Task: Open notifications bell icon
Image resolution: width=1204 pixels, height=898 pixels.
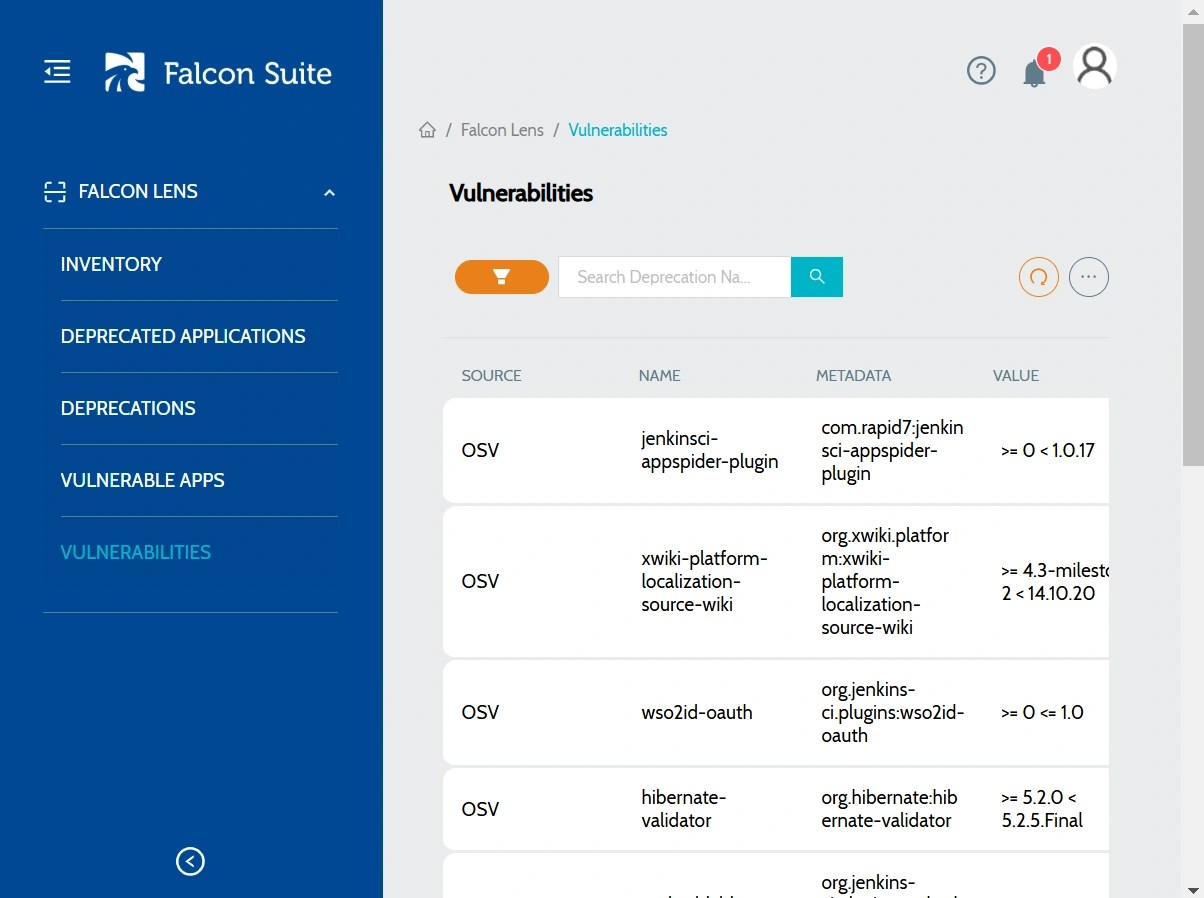Action: click(x=1035, y=73)
